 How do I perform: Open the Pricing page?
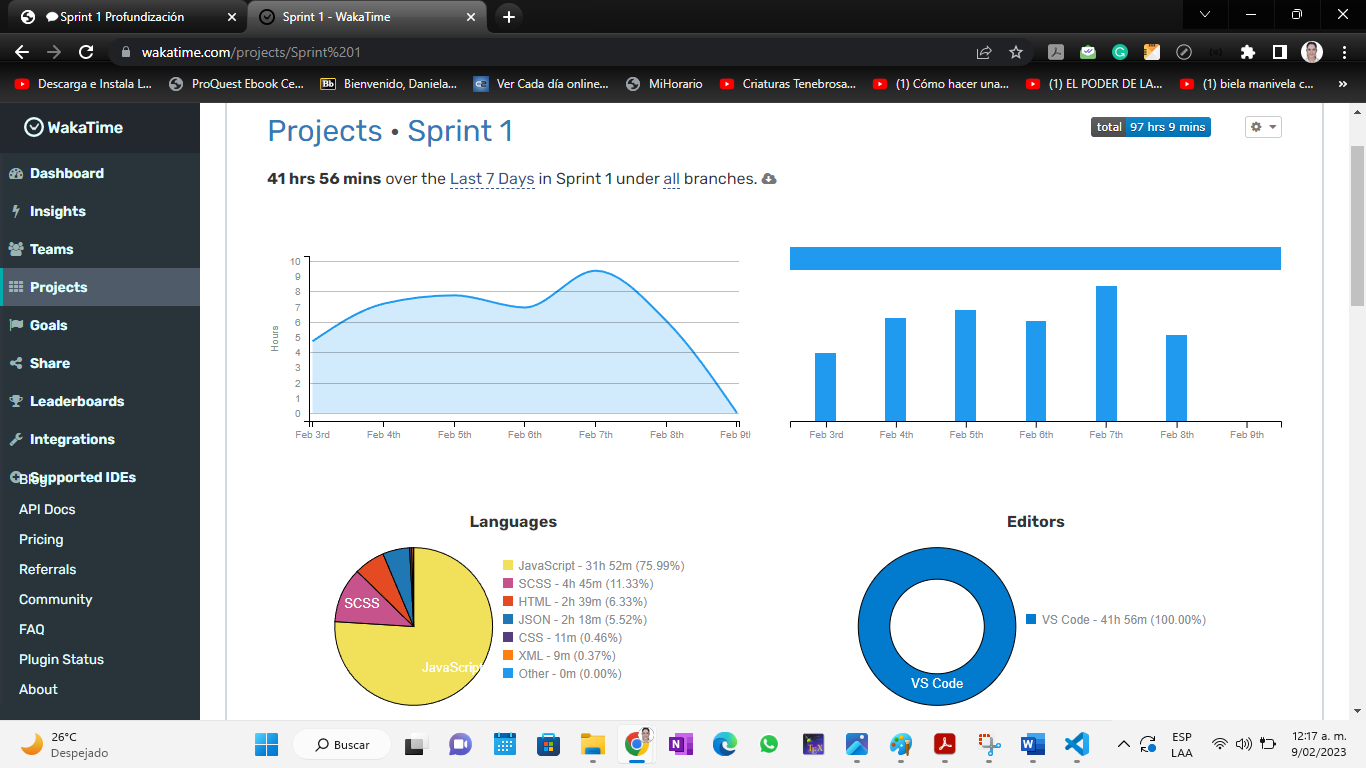[x=39, y=539]
